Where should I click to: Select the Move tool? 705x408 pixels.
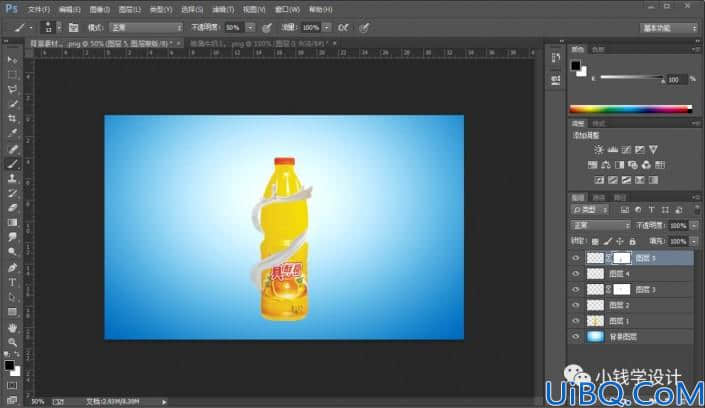point(12,60)
